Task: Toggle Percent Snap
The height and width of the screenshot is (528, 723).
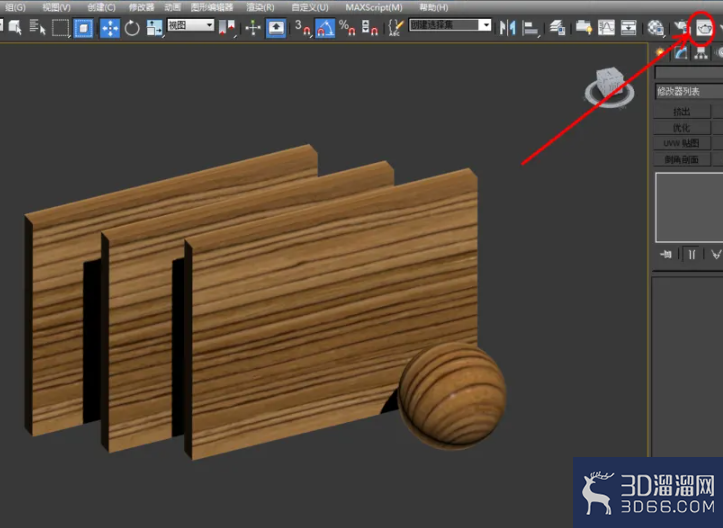Action: pos(347,28)
